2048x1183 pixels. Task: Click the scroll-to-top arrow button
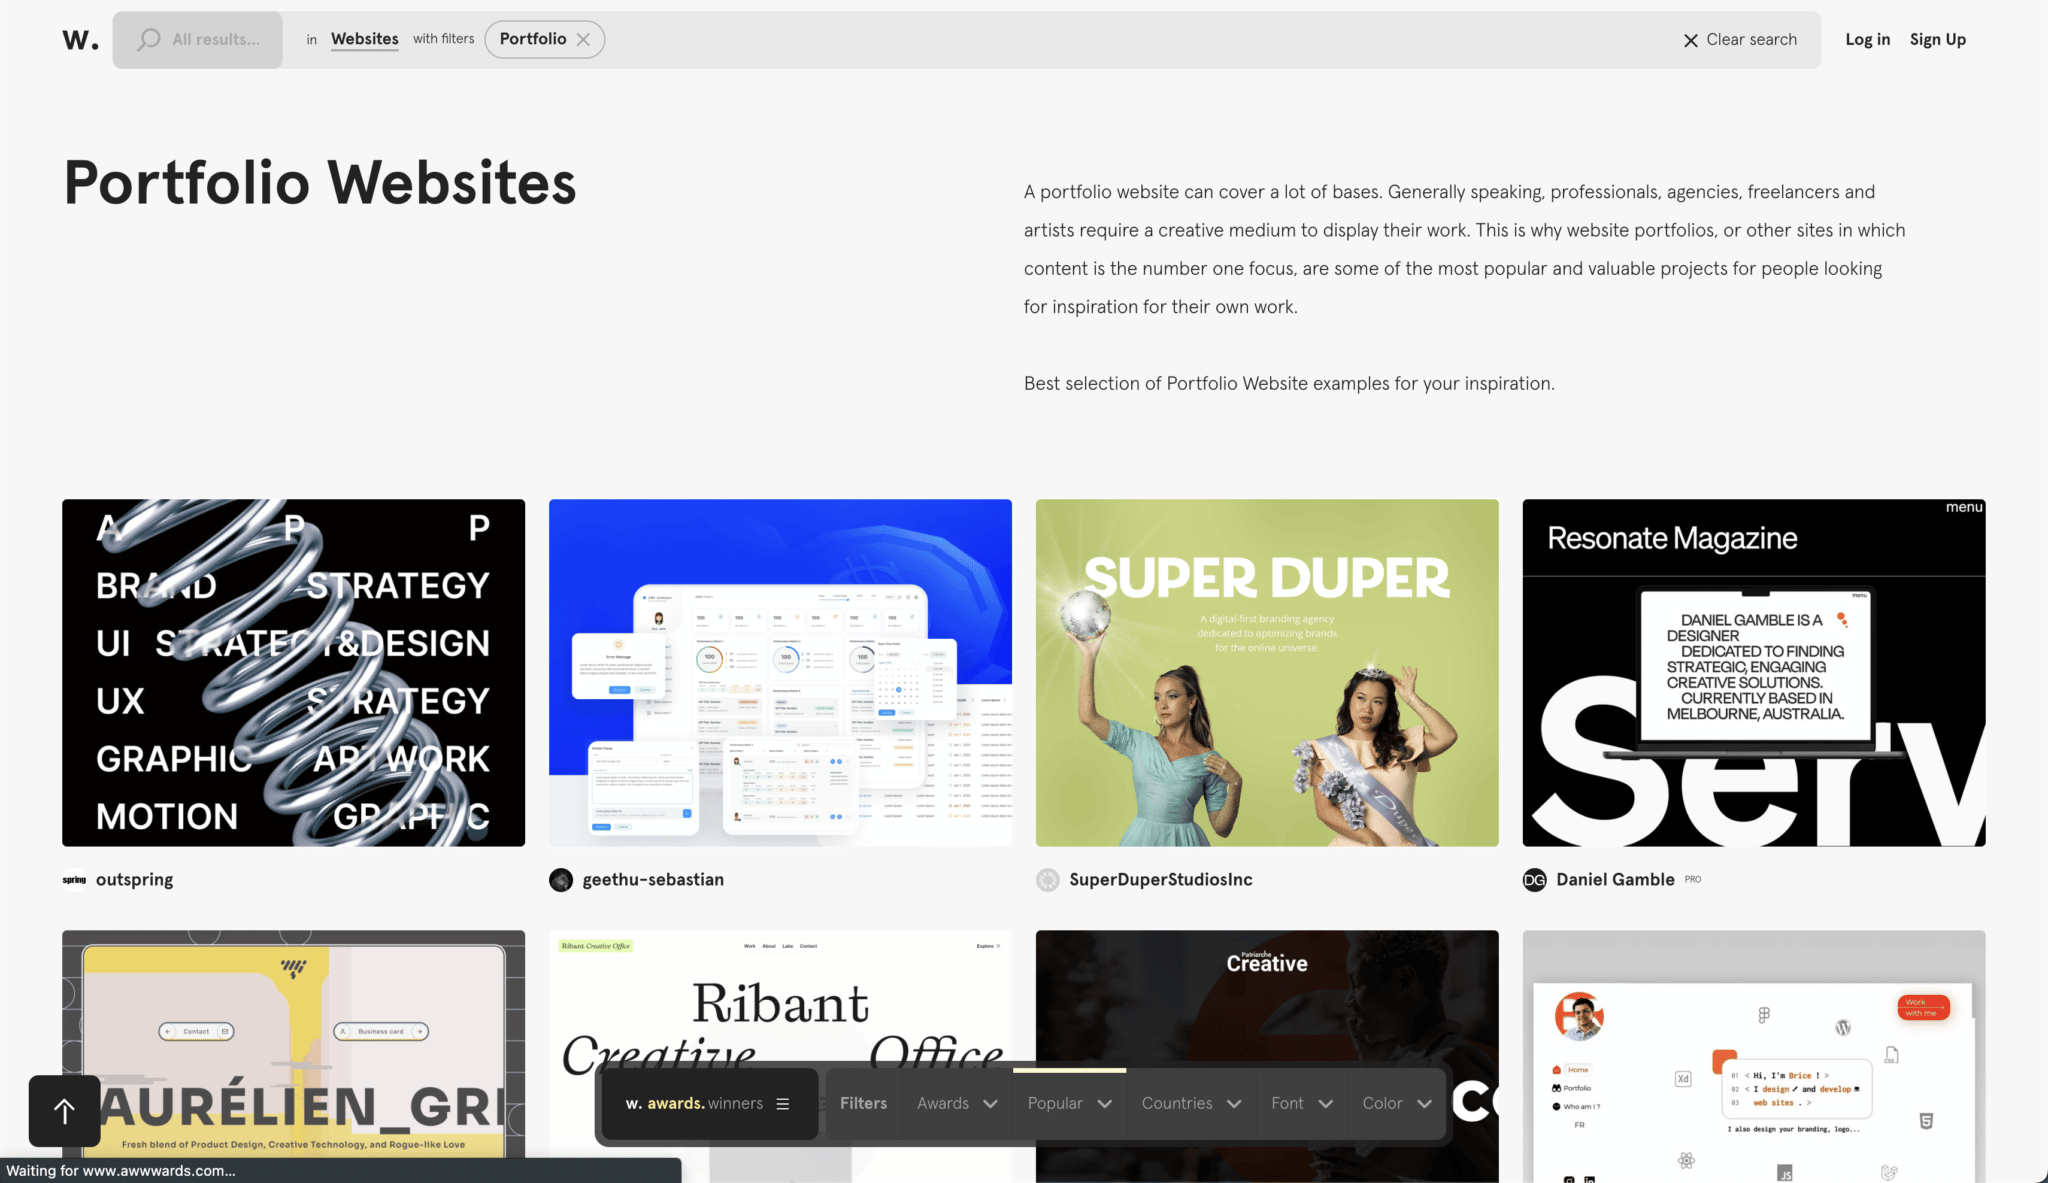coord(64,1110)
